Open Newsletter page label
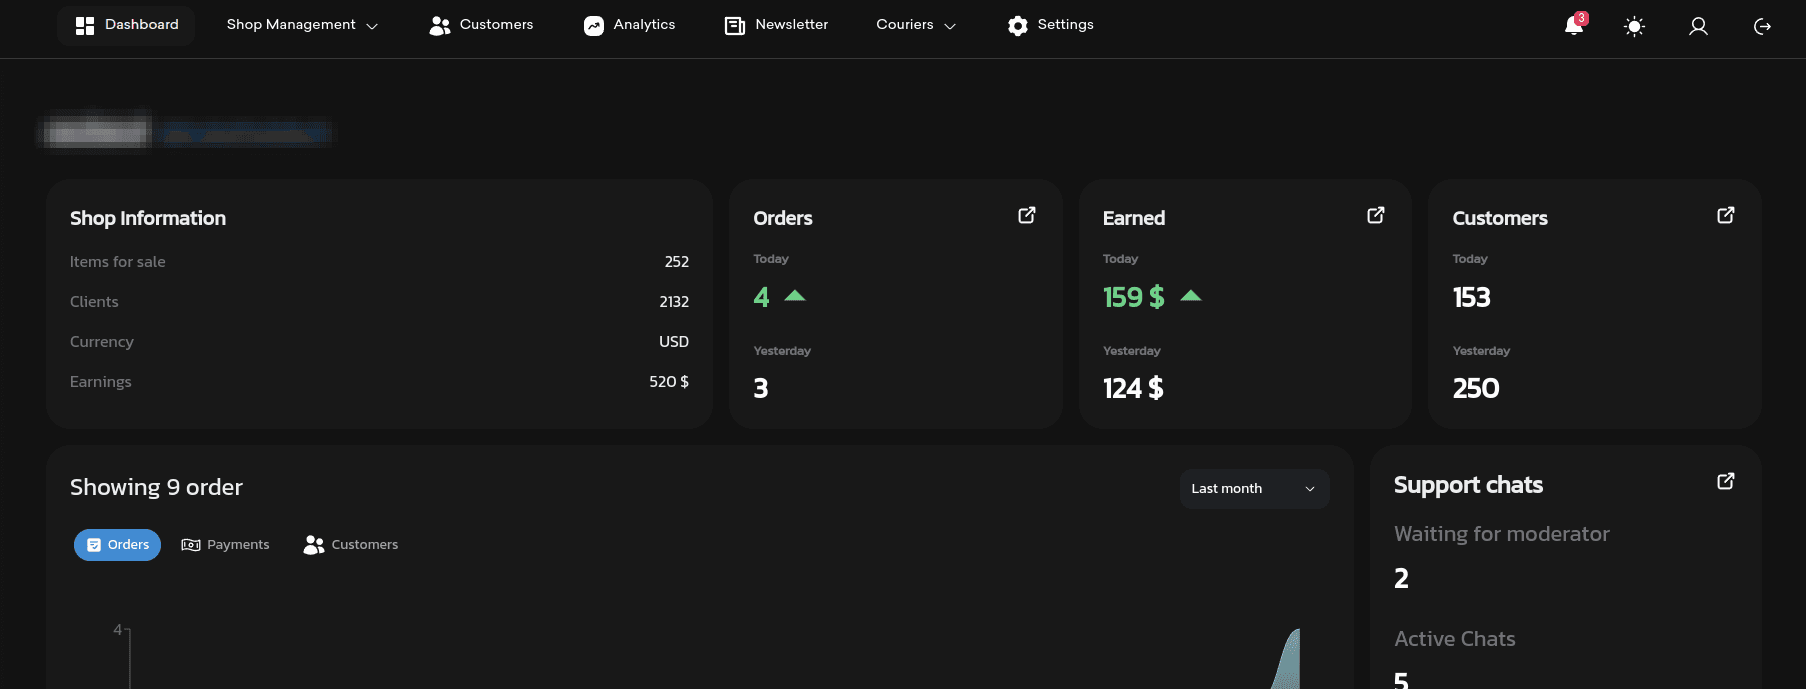Screen dimensions: 1806x689 point(792,24)
